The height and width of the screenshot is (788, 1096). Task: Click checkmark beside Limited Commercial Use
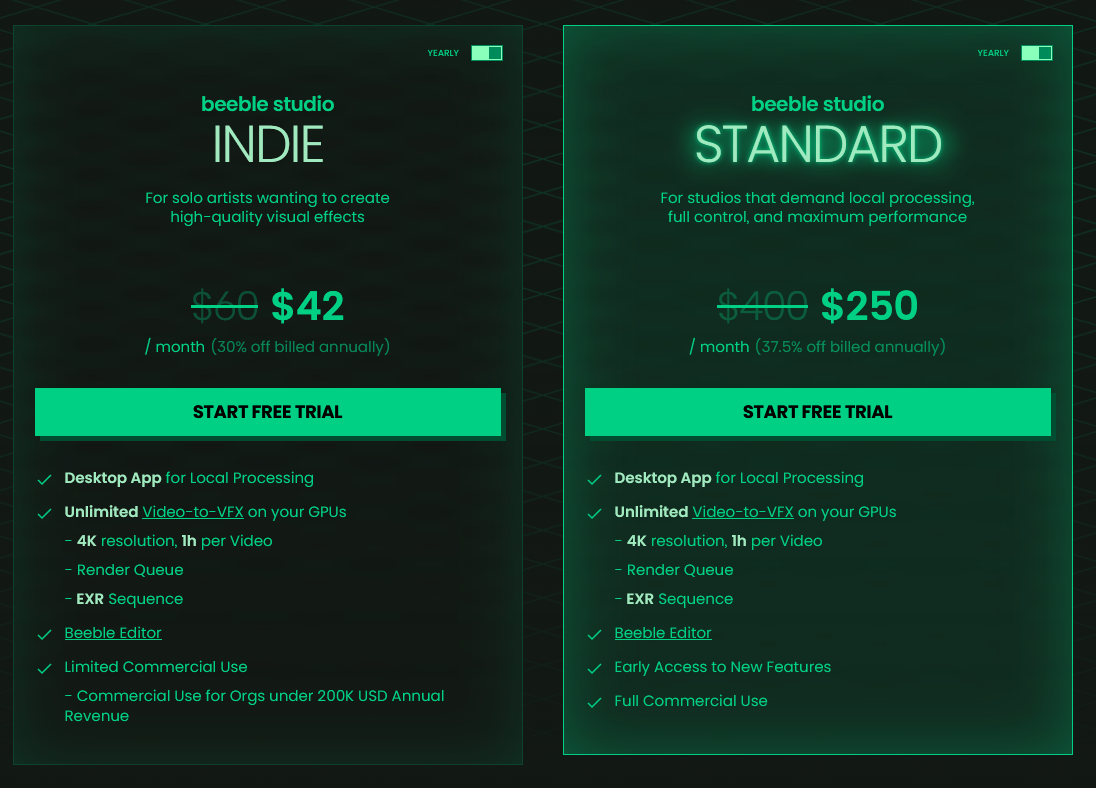coord(44,668)
